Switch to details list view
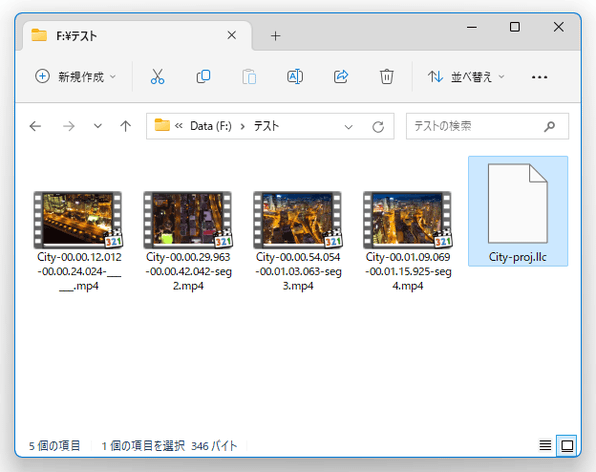The width and height of the screenshot is (596, 472). [545, 445]
